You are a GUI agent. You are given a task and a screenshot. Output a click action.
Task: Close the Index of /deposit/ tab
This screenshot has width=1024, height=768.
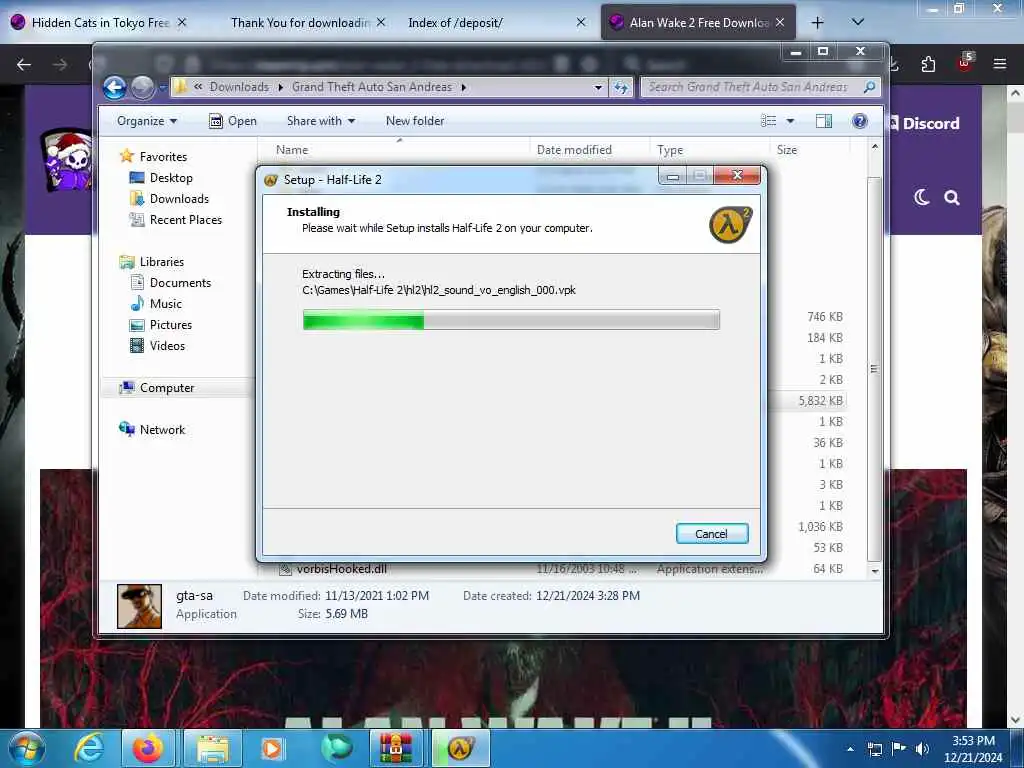581,23
